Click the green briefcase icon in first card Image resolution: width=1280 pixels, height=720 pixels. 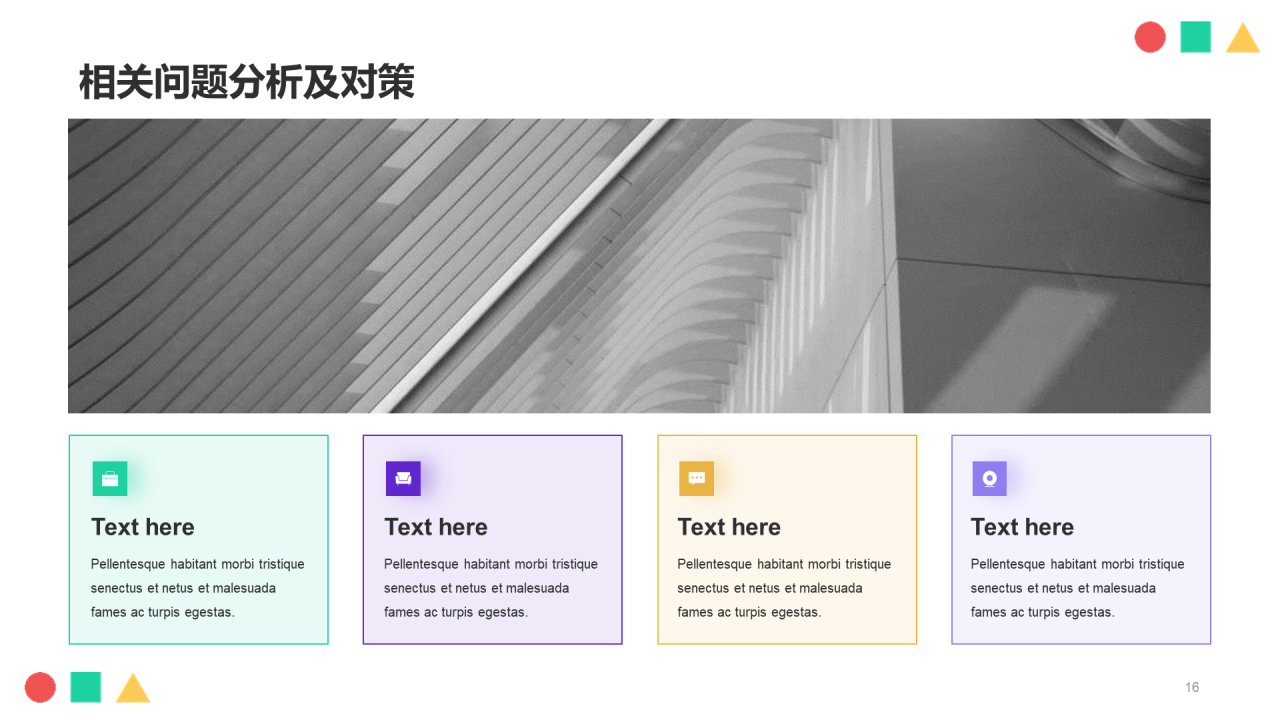(110, 479)
